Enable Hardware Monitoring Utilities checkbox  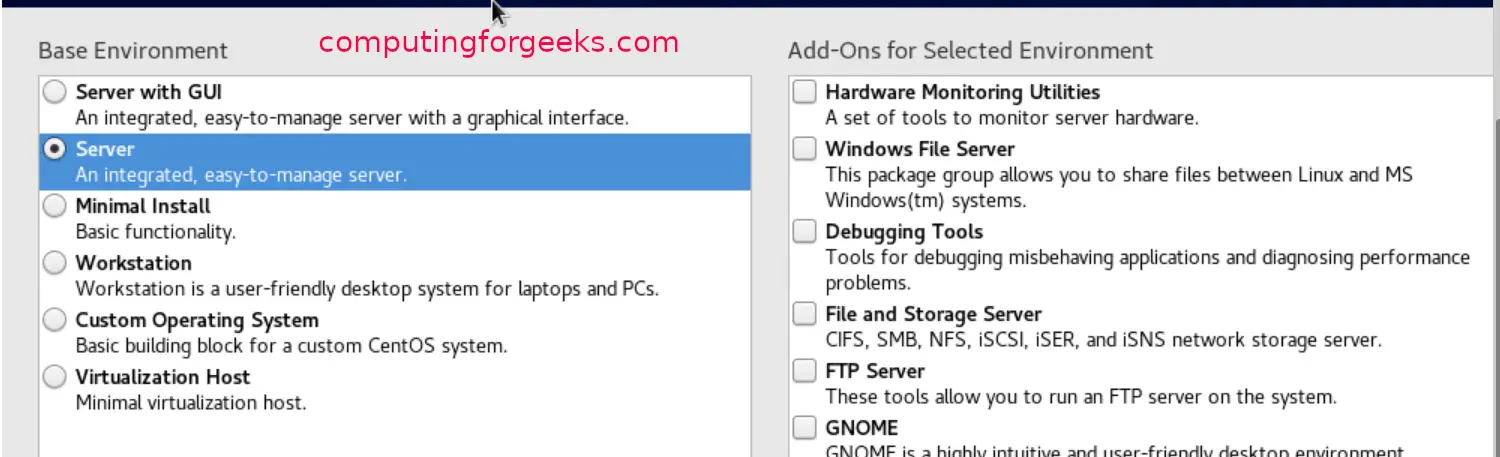click(x=804, y=92)
